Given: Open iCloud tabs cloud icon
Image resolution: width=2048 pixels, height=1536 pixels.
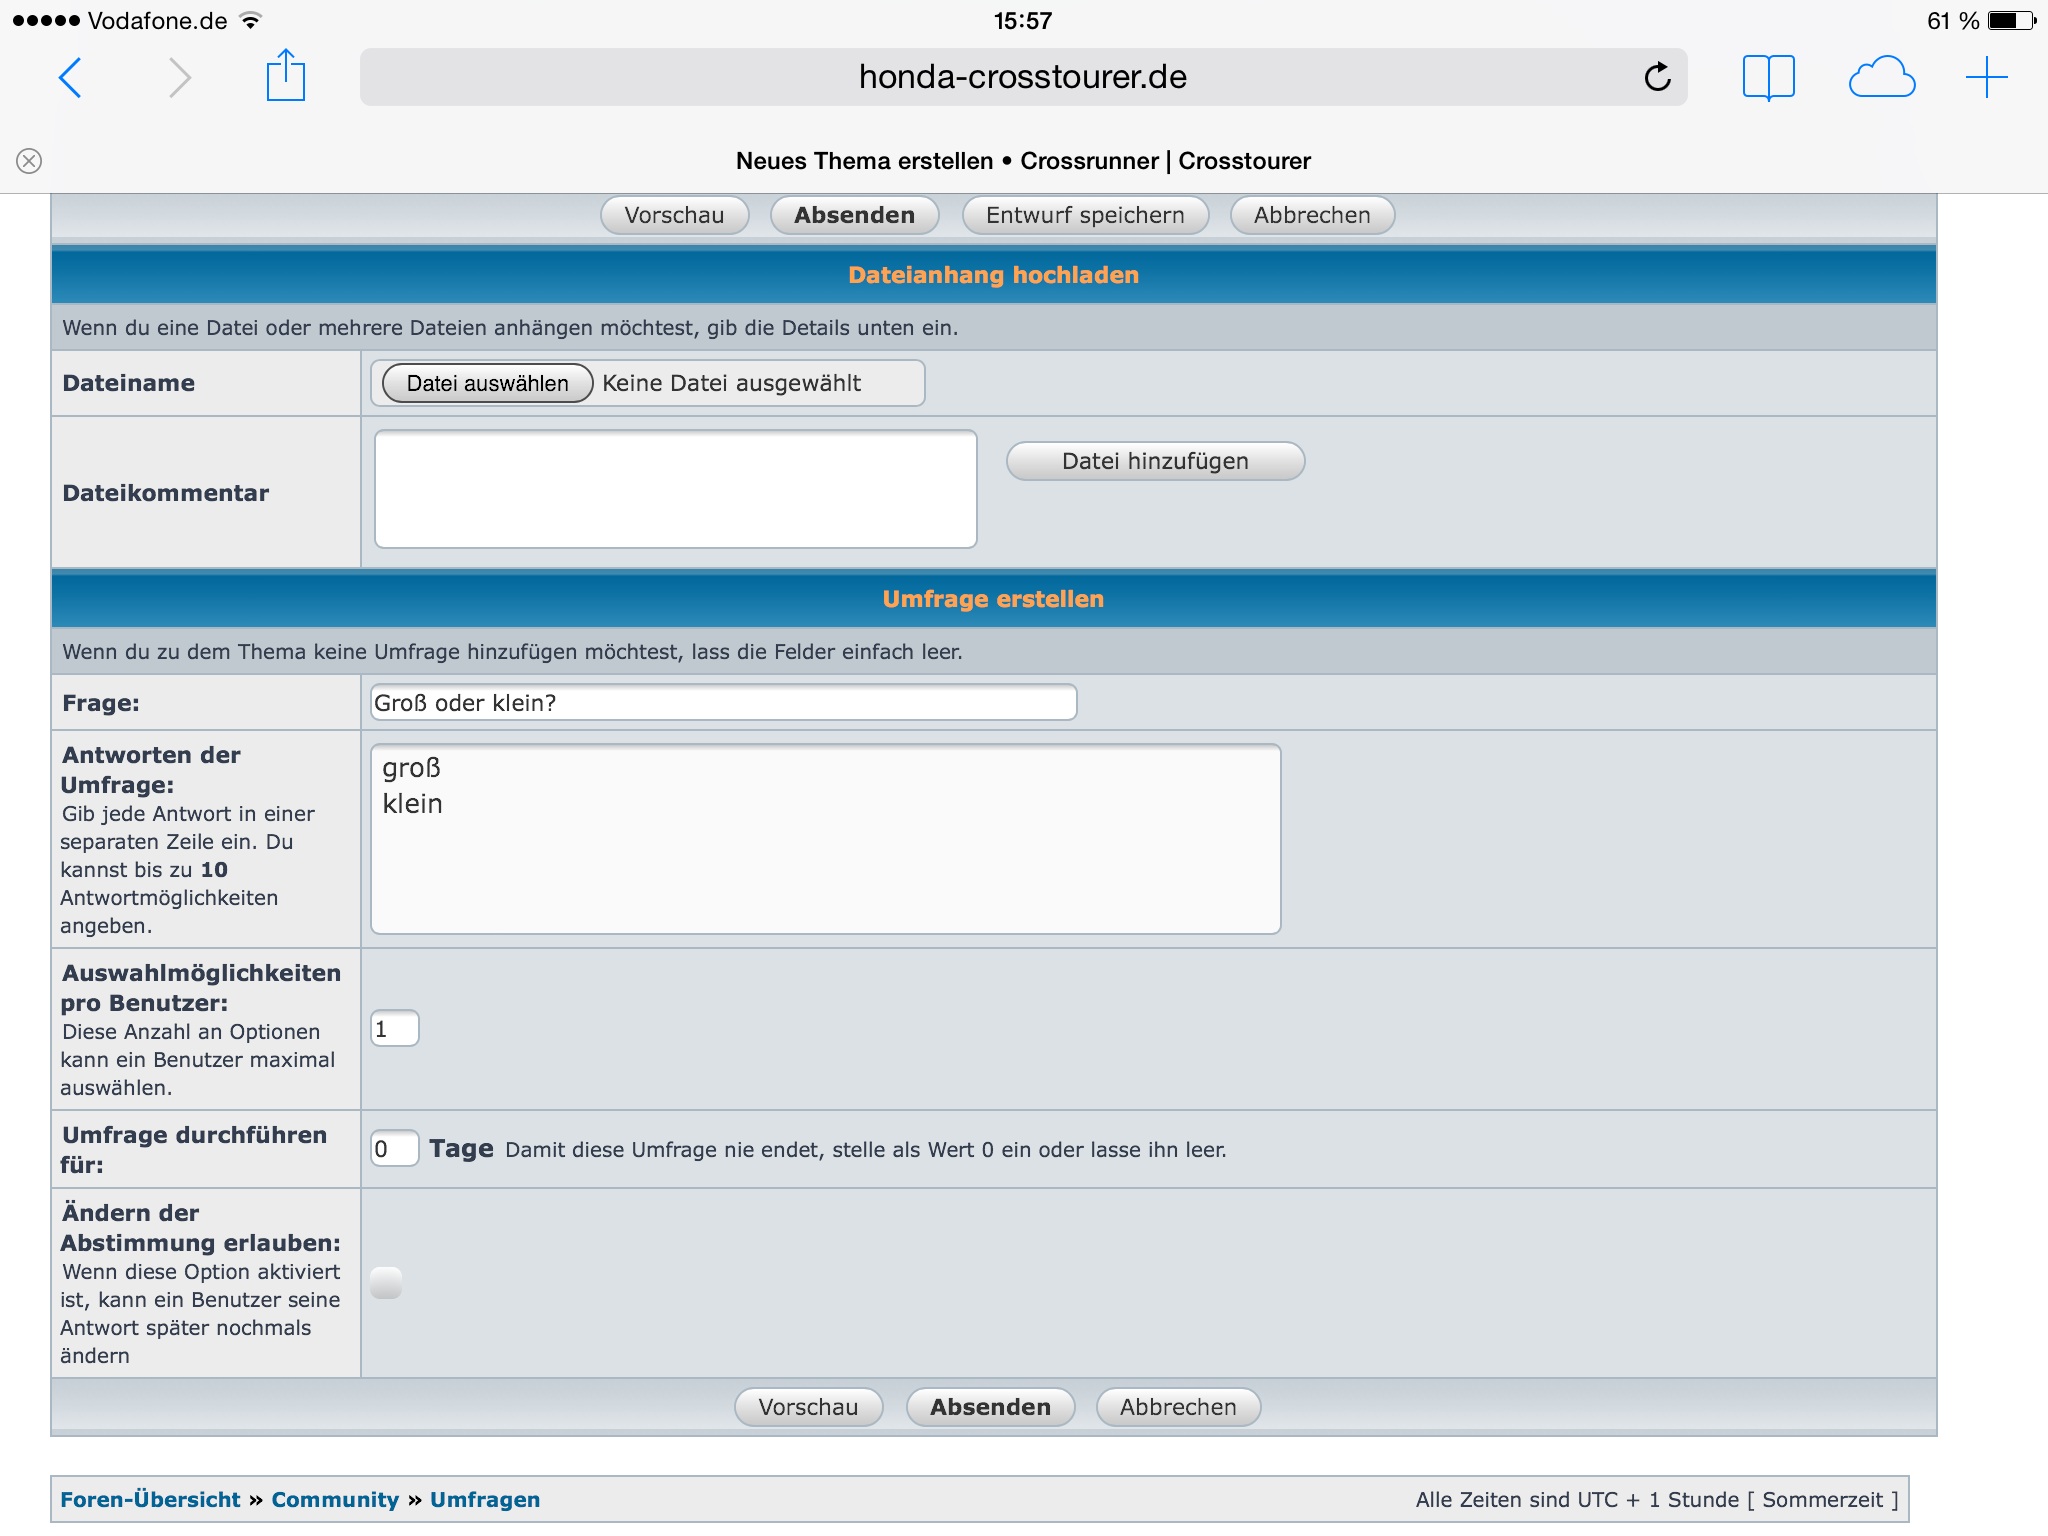Looking at the screenshot, I should pyautogui.click(x=1881, y=77).
